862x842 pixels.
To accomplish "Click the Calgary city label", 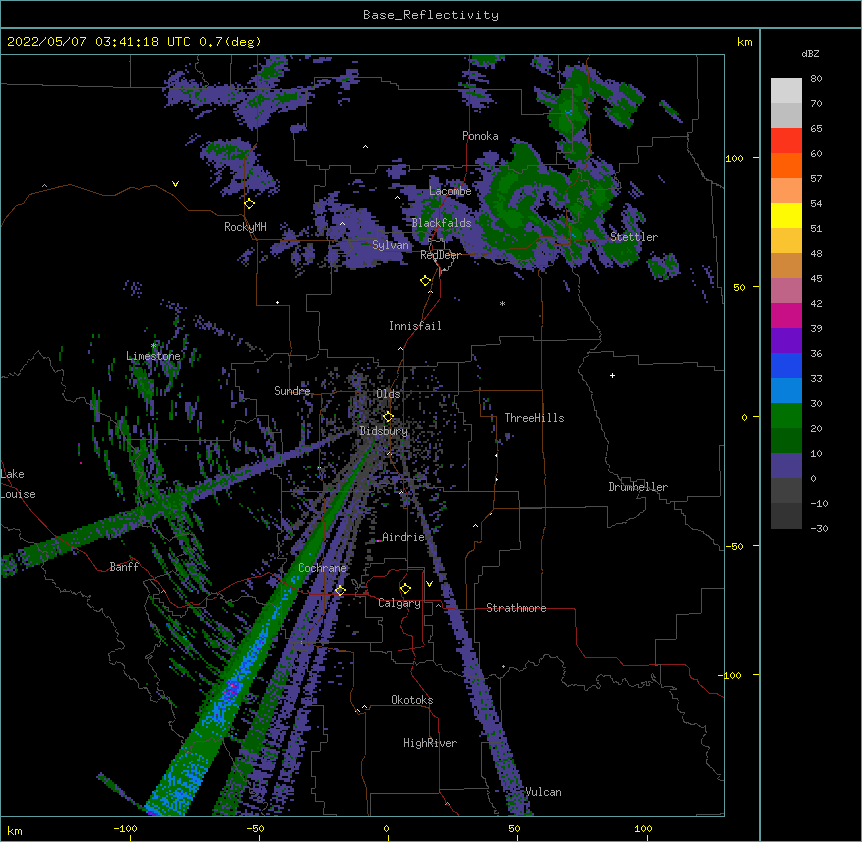I will (x=399, y=603).
